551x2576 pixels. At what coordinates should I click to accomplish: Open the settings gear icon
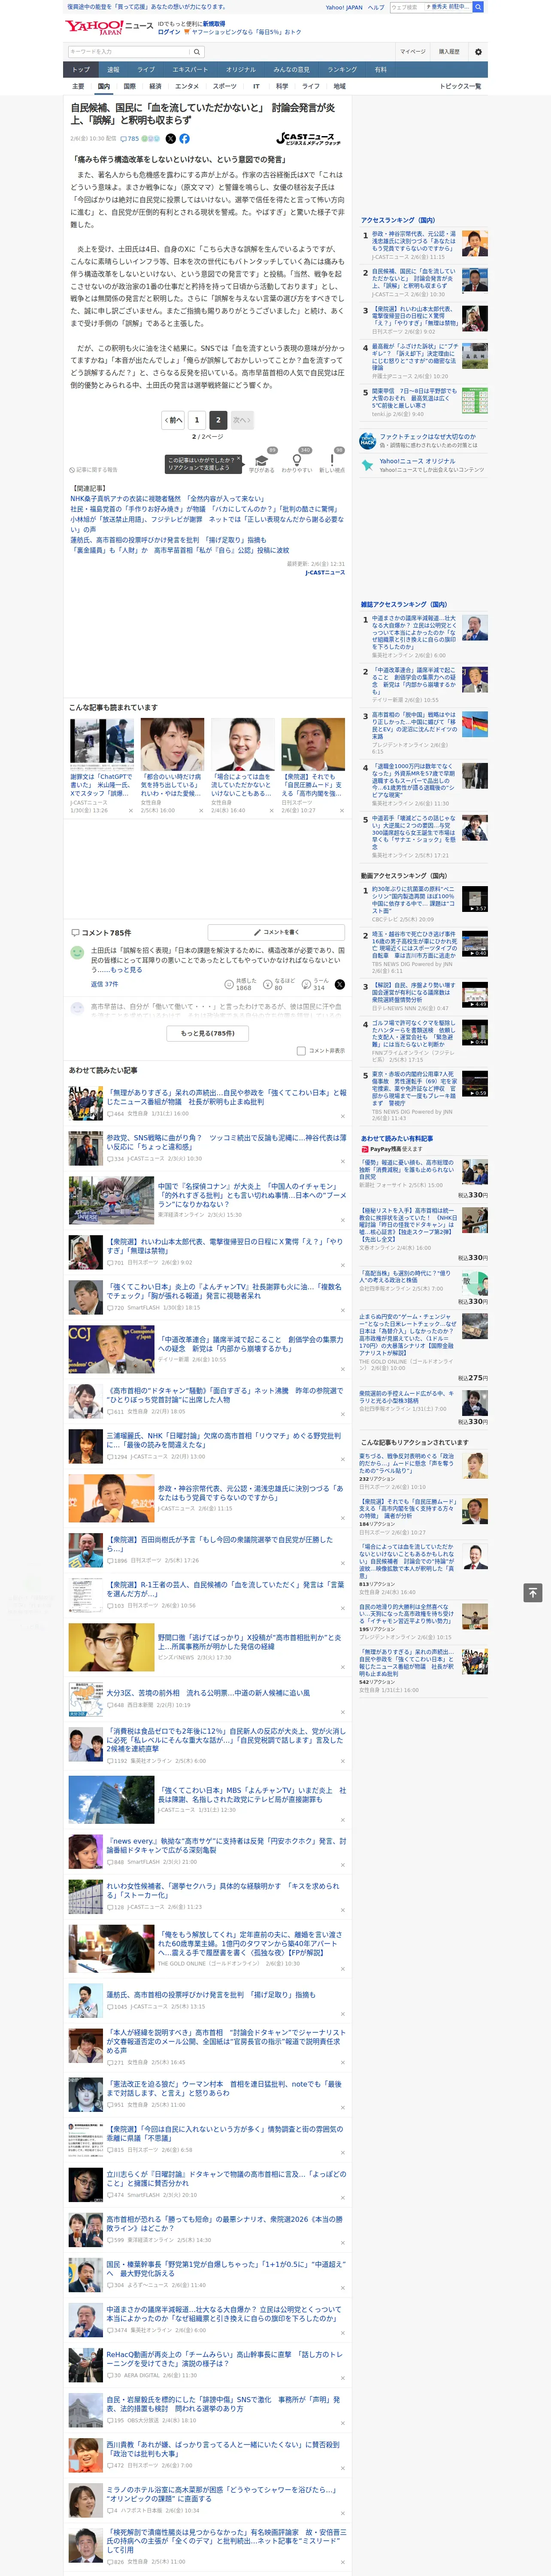click(478, 52)
